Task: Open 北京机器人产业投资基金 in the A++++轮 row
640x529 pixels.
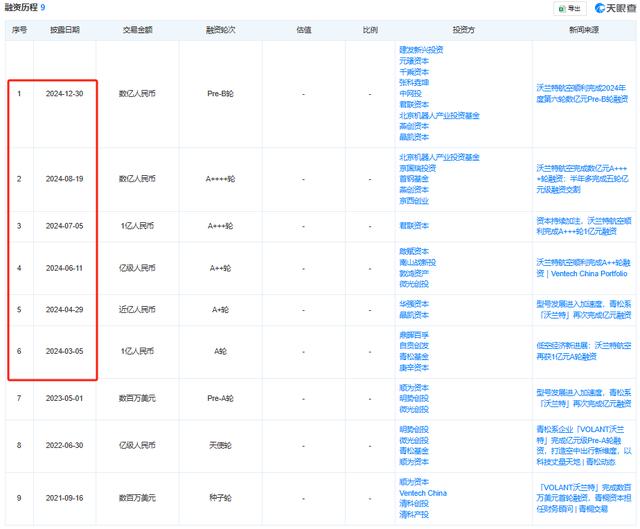Action: tap(439, 157)
